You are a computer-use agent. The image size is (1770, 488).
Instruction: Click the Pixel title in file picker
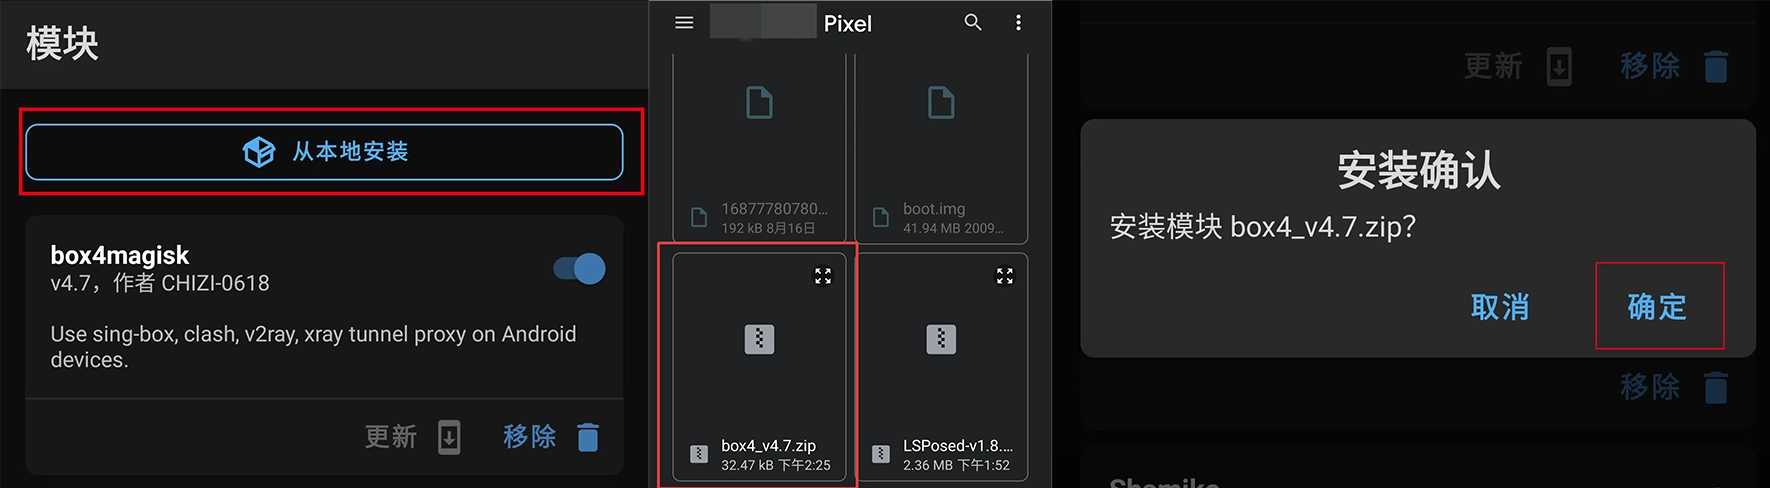pos(848,23)
